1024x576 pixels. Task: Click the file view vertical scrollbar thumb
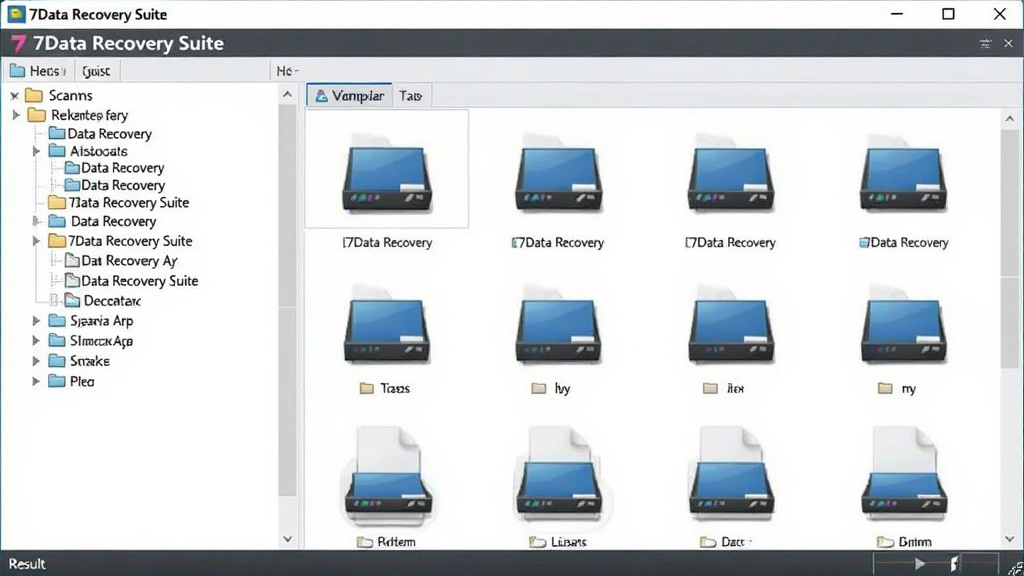1010,248
